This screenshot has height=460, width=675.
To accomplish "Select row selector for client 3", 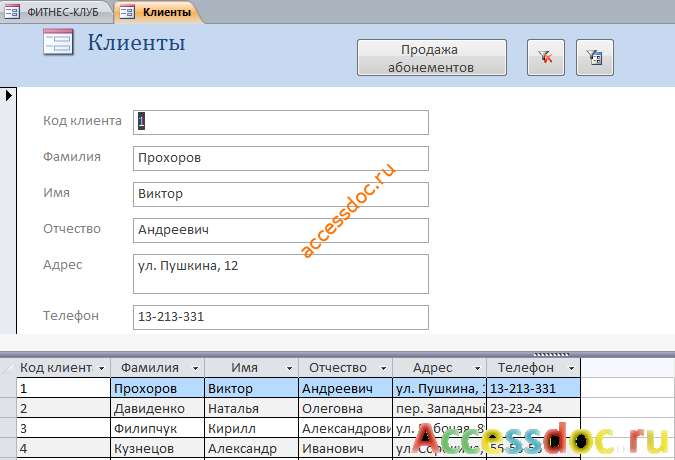I will [8, 428].
